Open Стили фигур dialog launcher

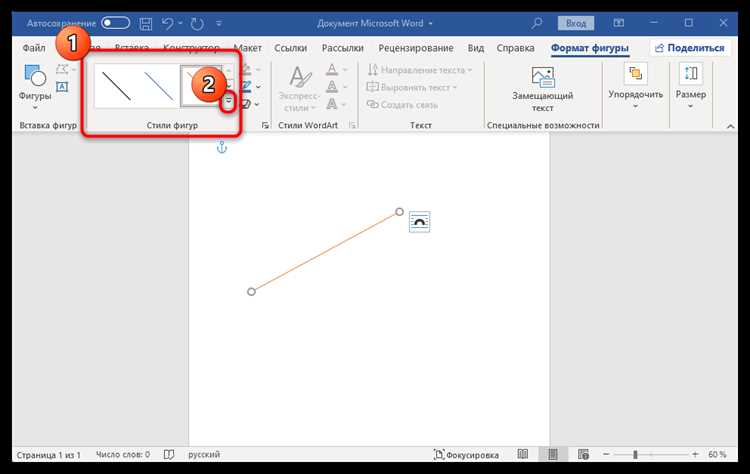[265, 125]
